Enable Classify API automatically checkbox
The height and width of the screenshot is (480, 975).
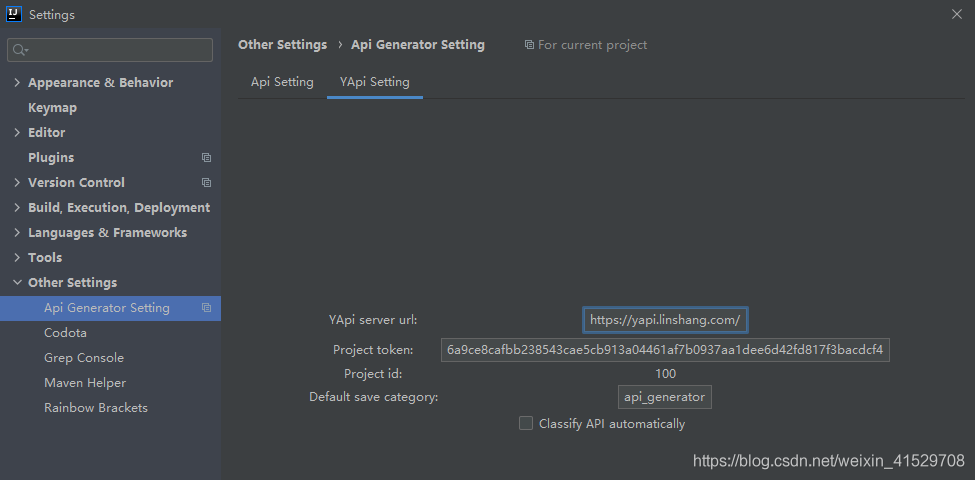(x=526, y=423)
